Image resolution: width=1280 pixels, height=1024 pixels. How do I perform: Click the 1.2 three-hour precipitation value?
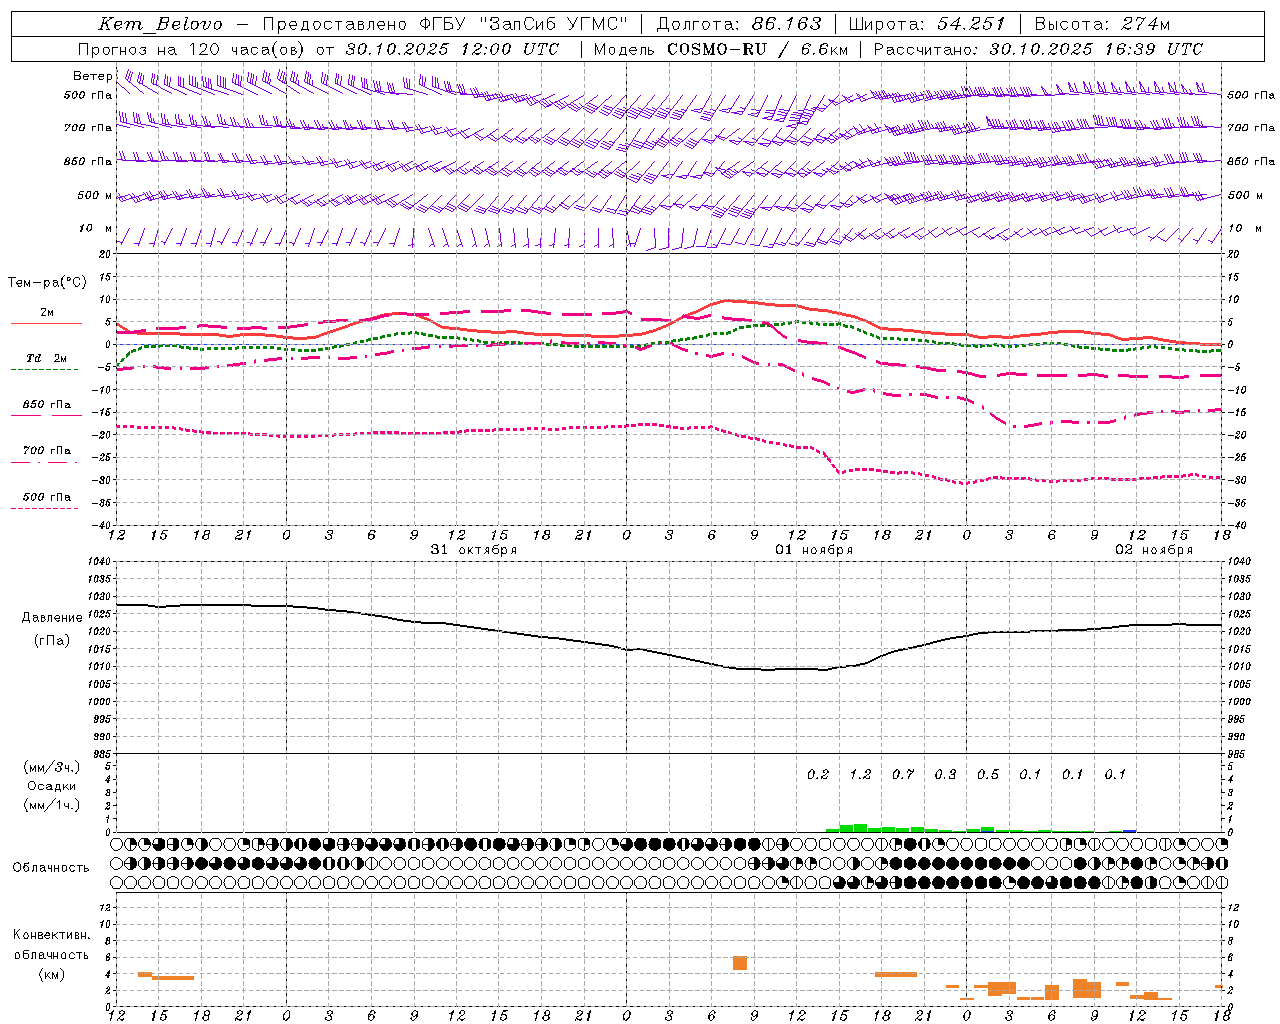860,774
